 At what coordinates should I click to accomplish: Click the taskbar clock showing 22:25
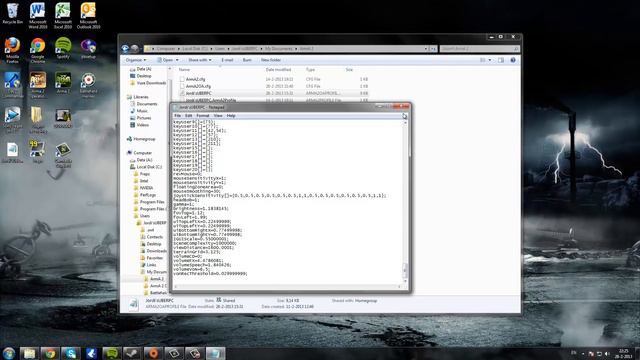(624, 353)
